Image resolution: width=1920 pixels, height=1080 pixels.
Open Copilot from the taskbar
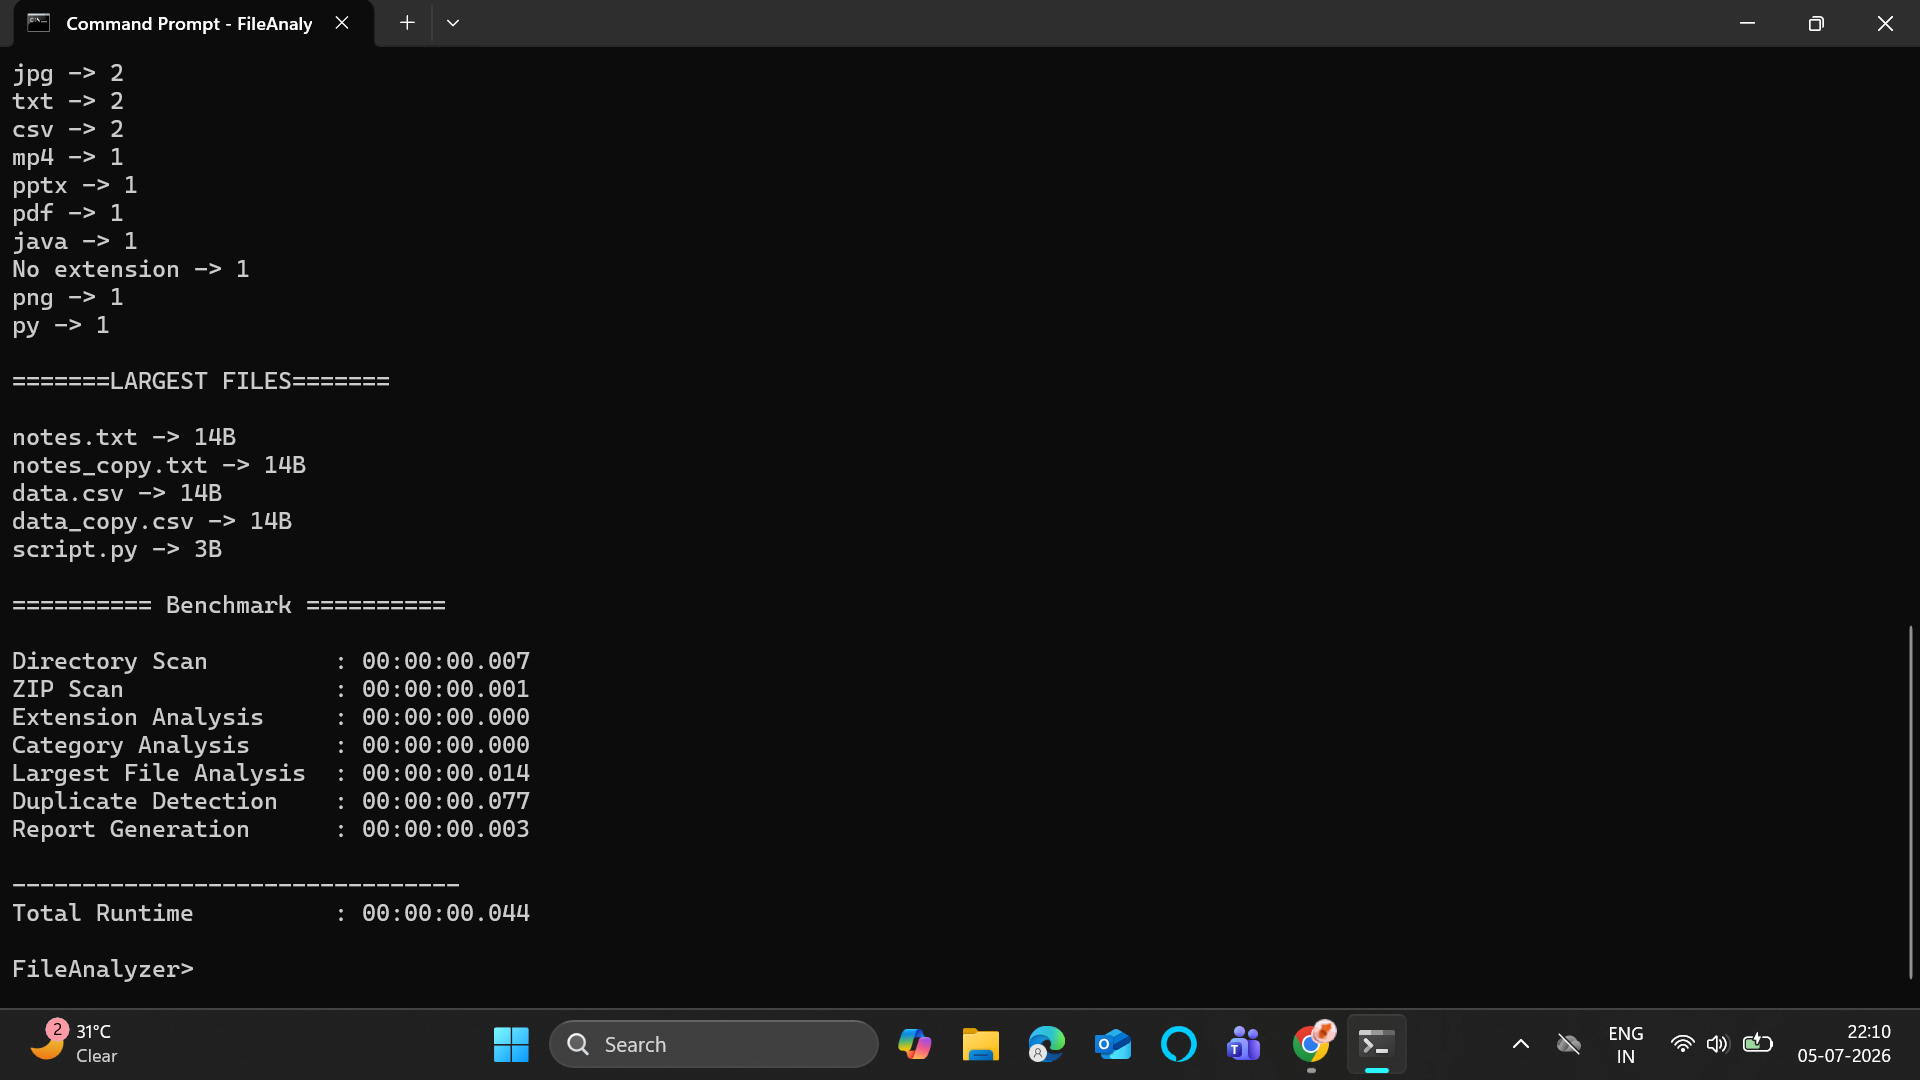(x=914, y=1045)
